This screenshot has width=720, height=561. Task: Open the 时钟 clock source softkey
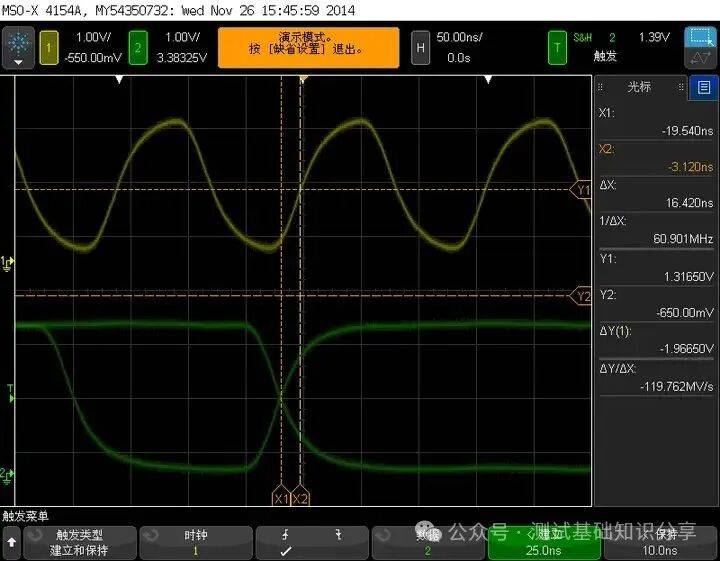pyautogui.click(x=195, y=543)
